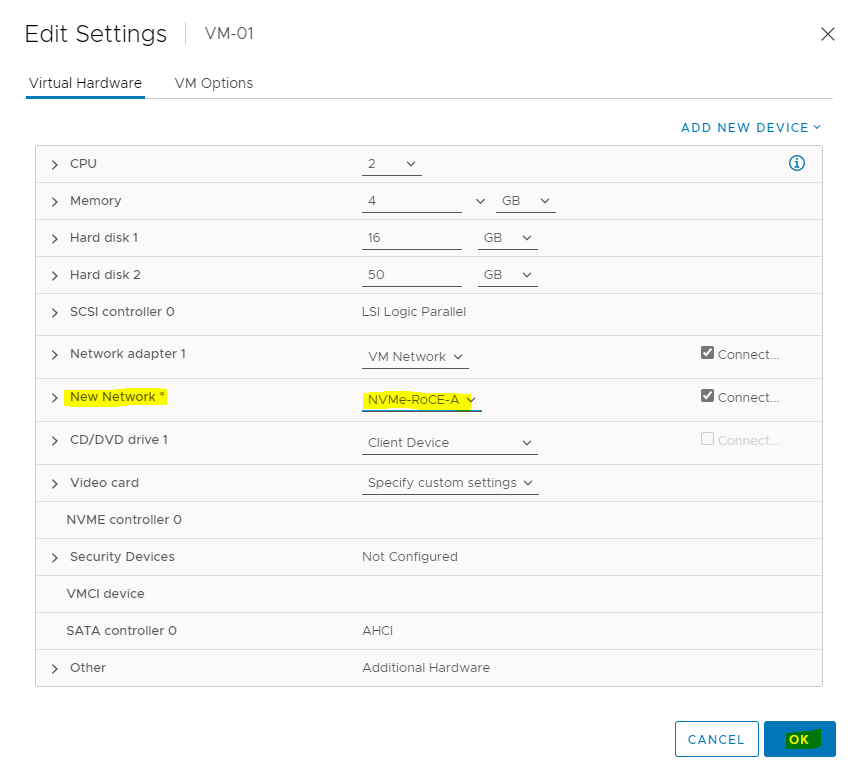Open the Specify custom settings dropdown

[450, 483]
